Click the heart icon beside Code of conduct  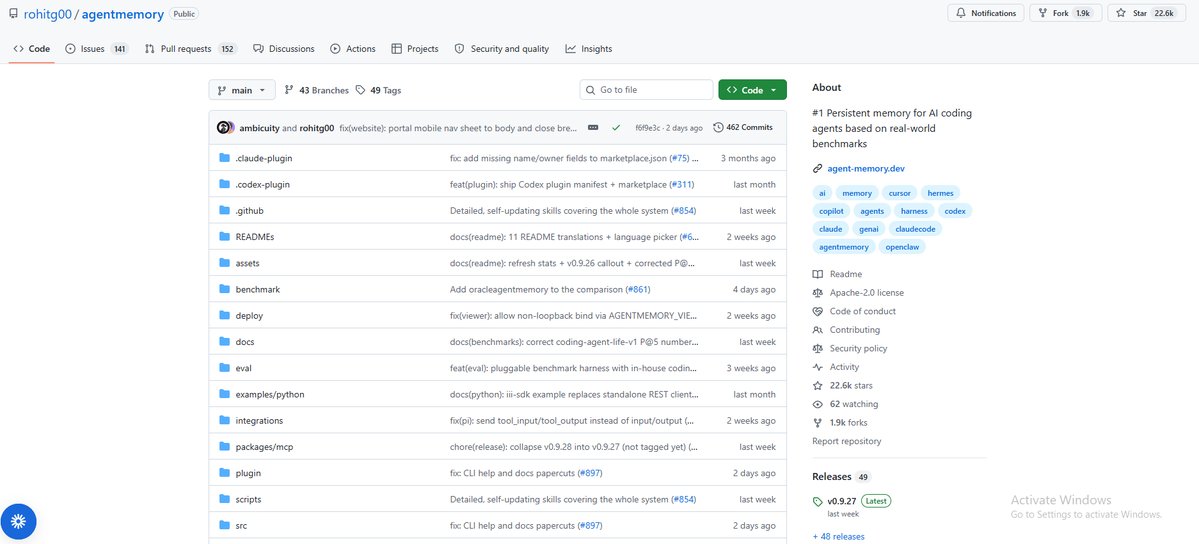(x=817, y=311)
